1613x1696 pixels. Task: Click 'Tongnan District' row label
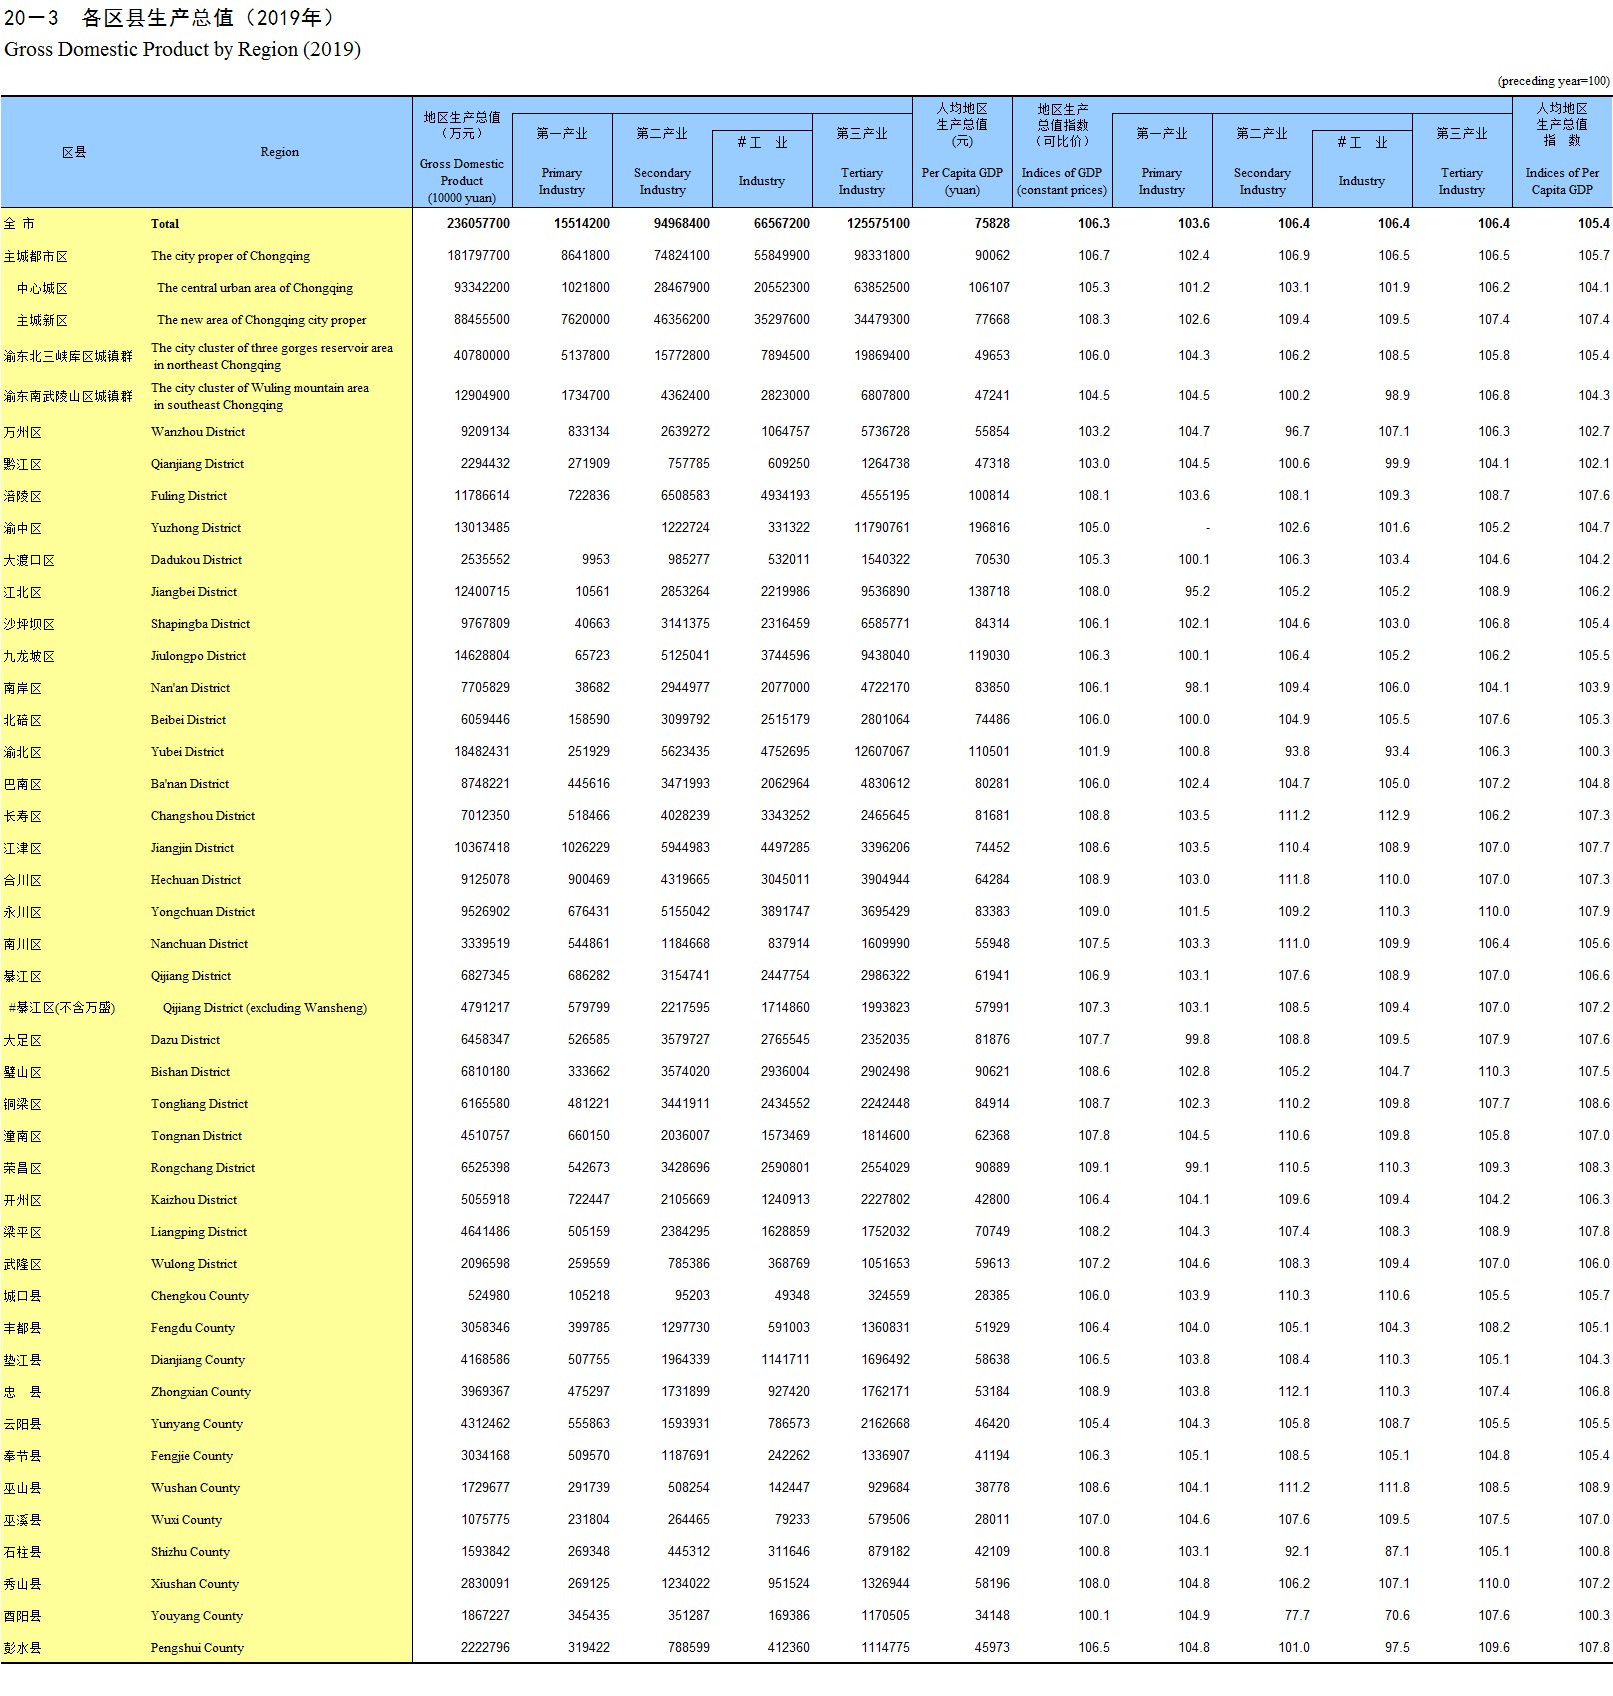coord(196,1136)
